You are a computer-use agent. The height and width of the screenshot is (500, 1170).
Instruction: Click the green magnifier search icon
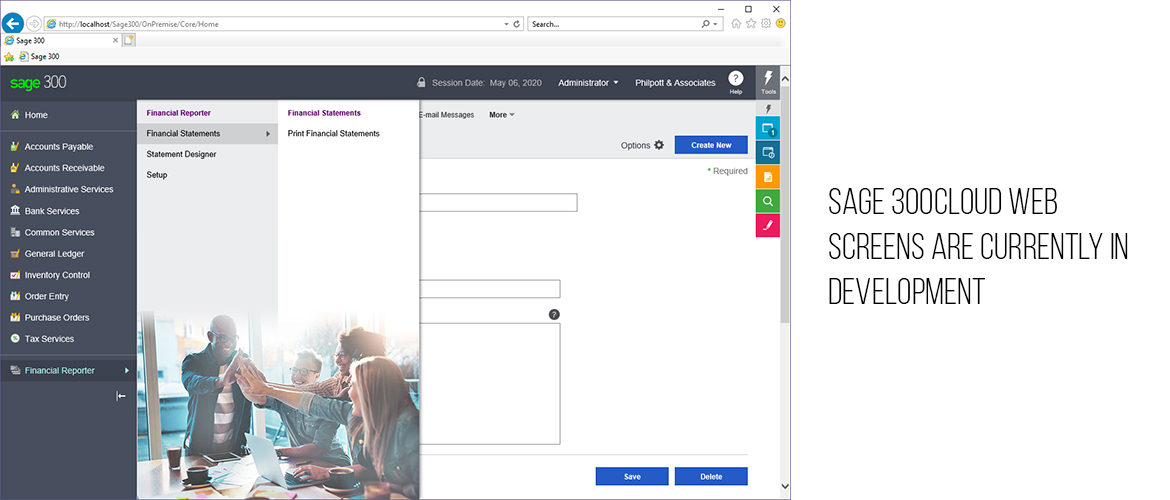click(768, 201)
